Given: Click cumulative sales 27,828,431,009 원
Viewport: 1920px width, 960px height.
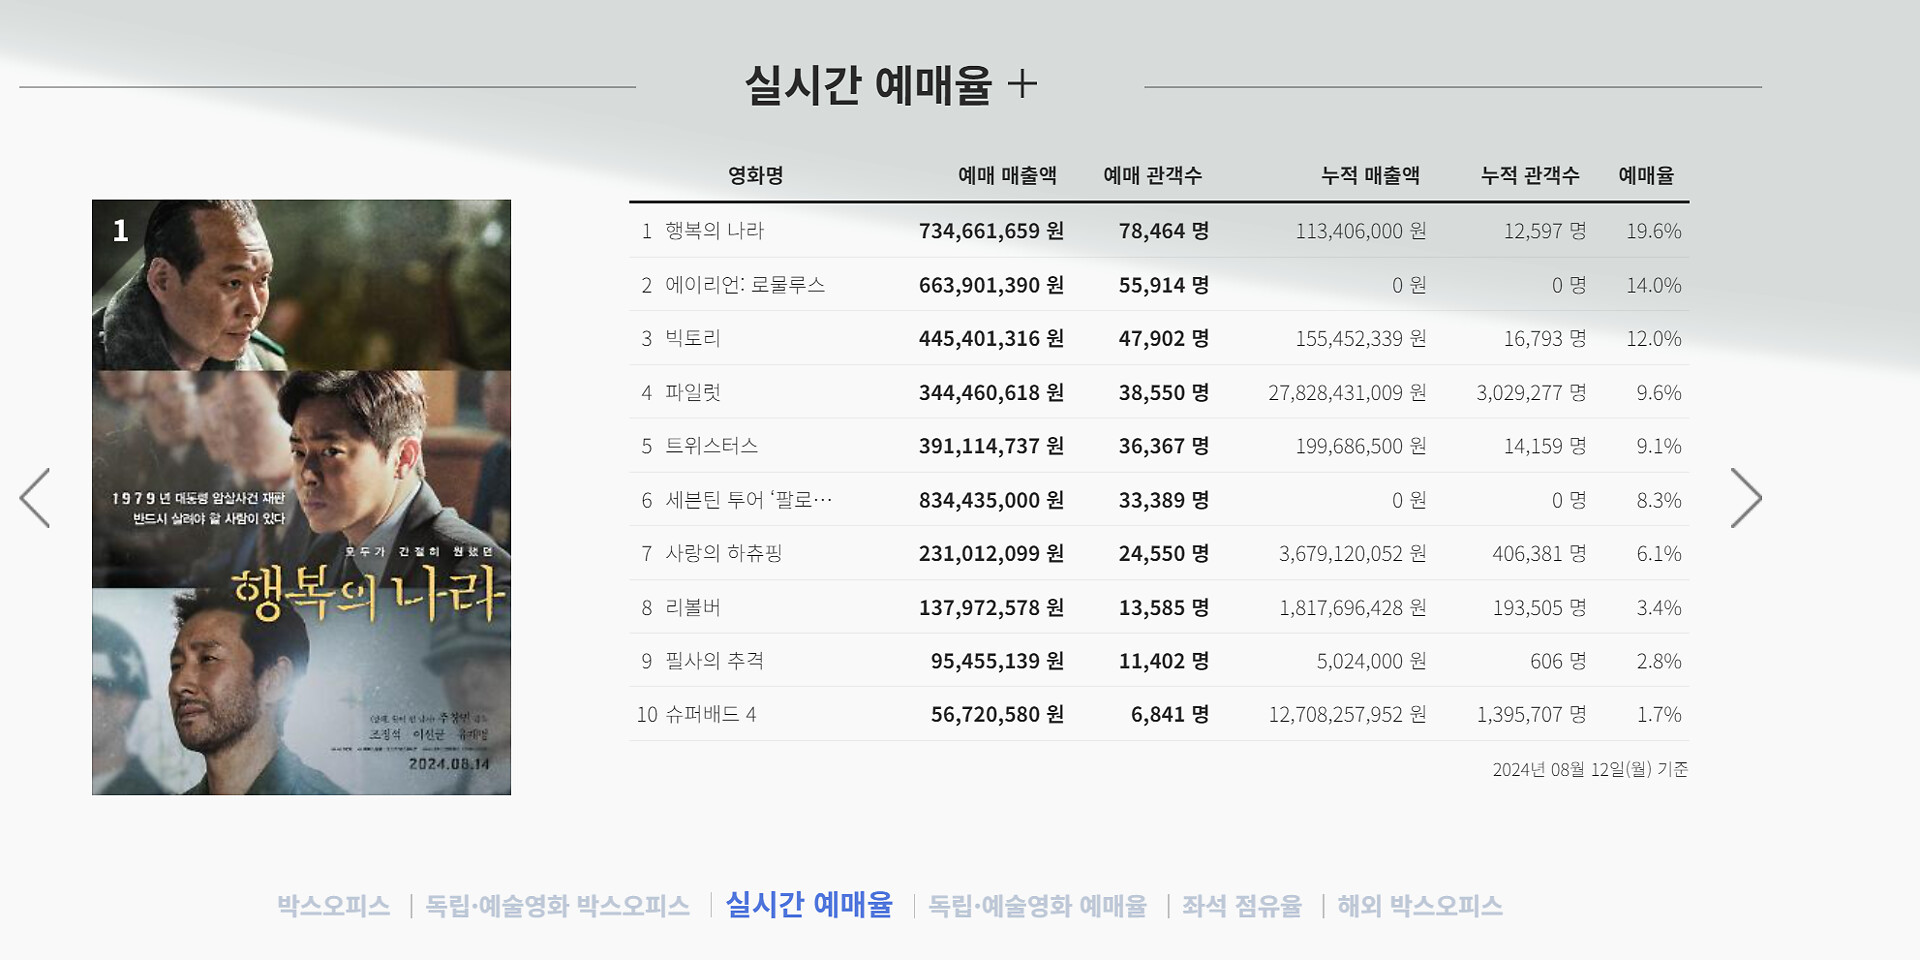Looking at the screenshot, I should tap(1348, 393).
